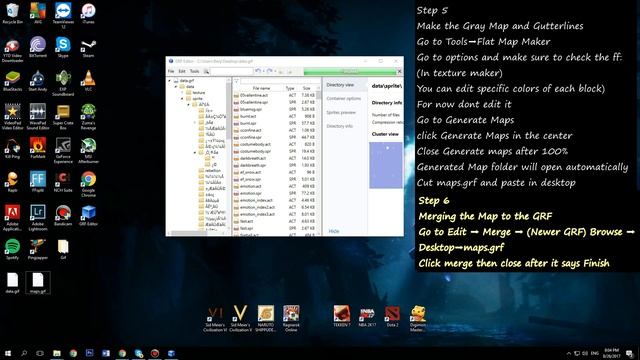640x360 pixels.
Task: Open the Windows Start menu
Action: point(7,353)
